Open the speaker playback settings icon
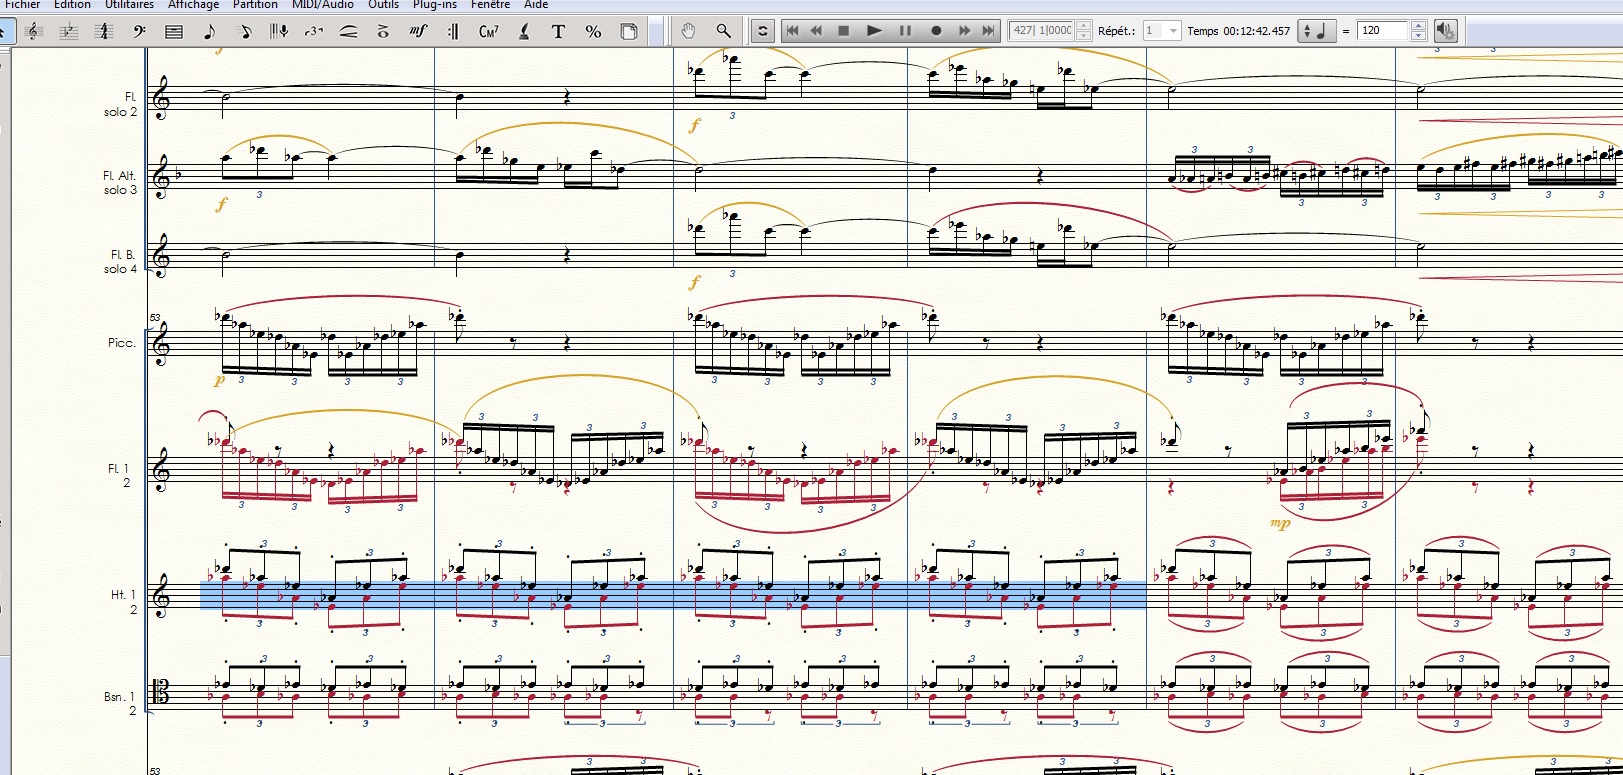The width and height of the screenshot is (1623, 775). [1445, 31]
